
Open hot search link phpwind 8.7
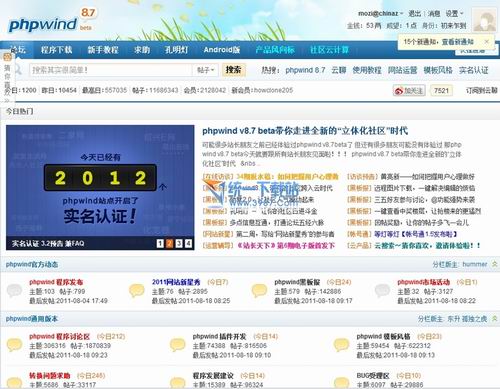tap(305, 70)
